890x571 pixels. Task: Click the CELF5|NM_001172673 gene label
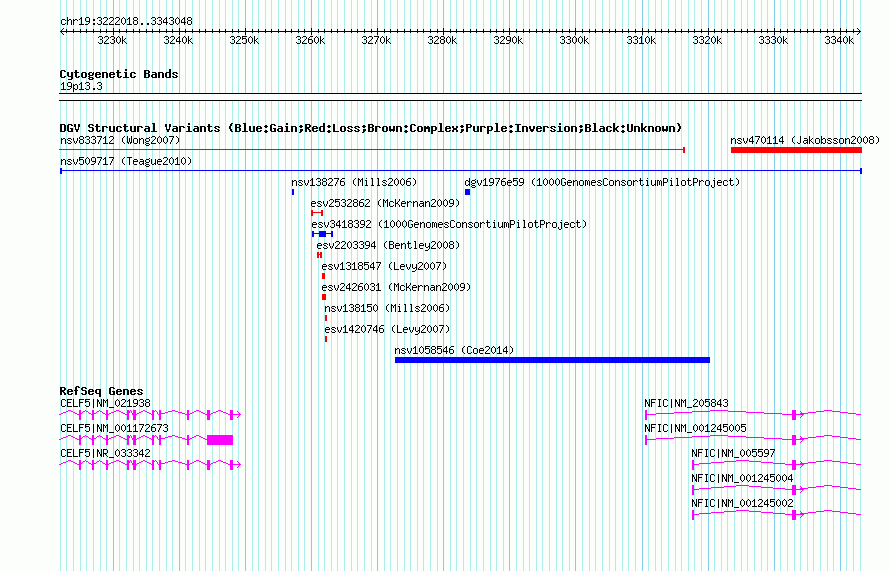pyautogui.click(x=114, y=428)
